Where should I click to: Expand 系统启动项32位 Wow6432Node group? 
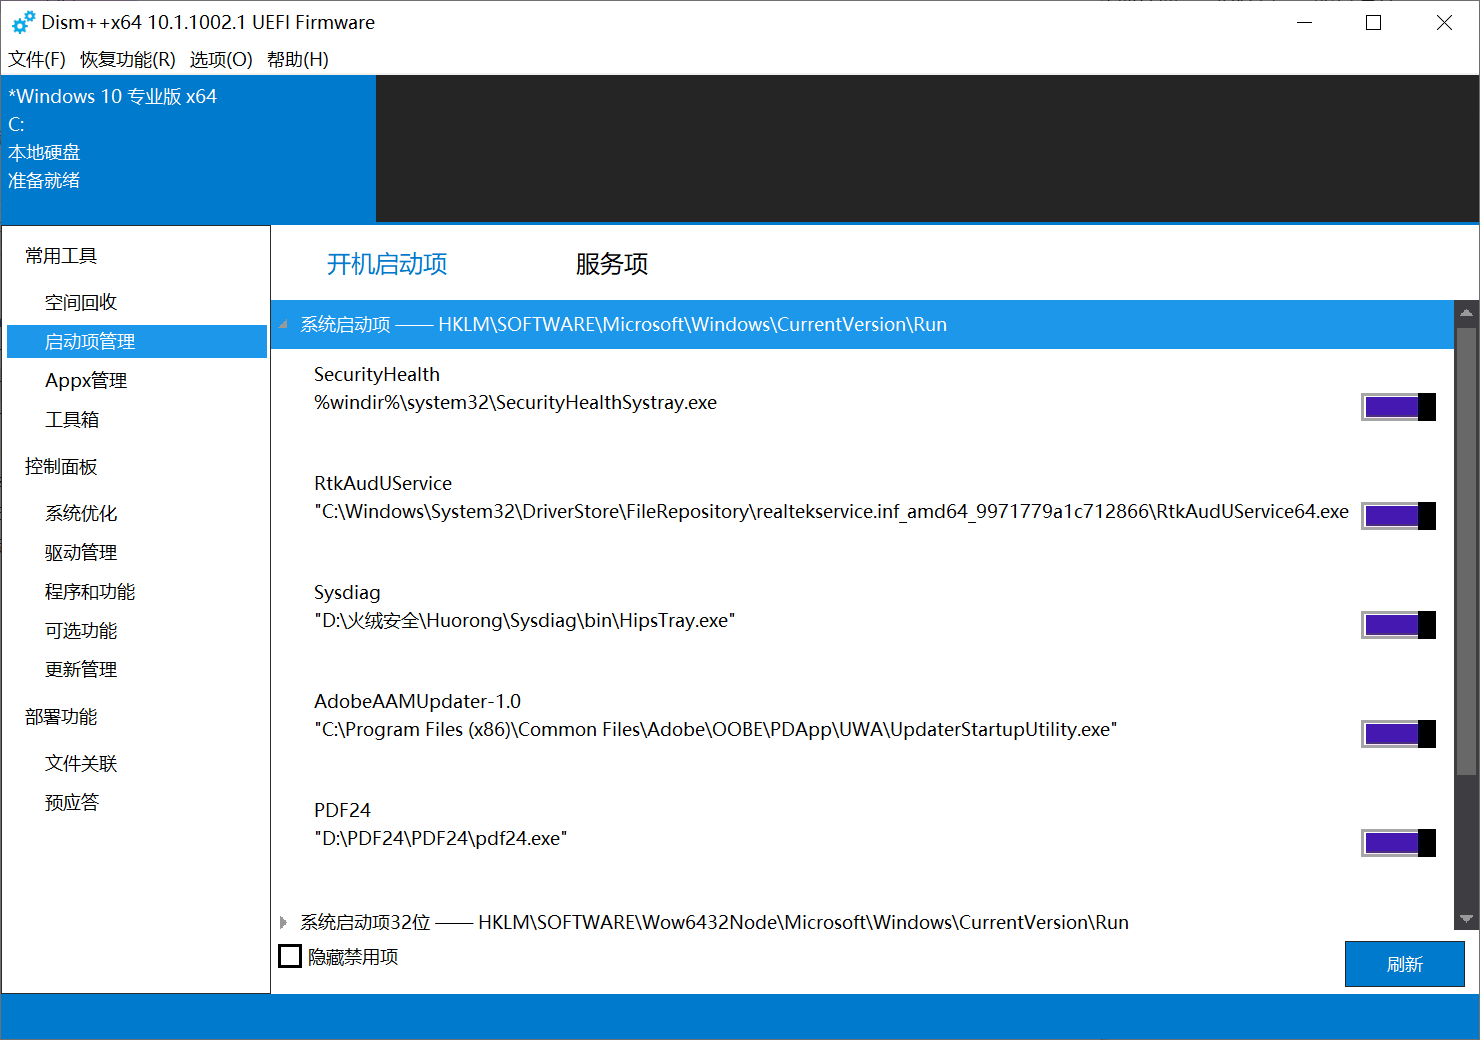pos(284,922)
